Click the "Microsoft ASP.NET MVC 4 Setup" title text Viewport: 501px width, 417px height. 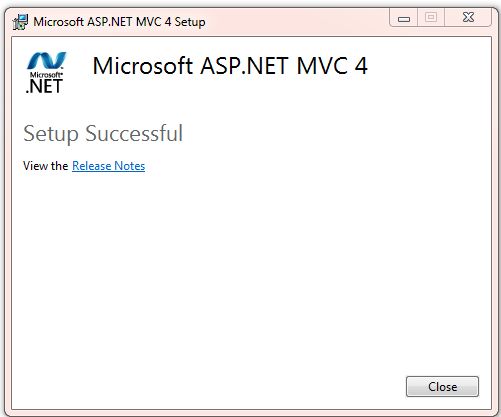tap(119, 22)
